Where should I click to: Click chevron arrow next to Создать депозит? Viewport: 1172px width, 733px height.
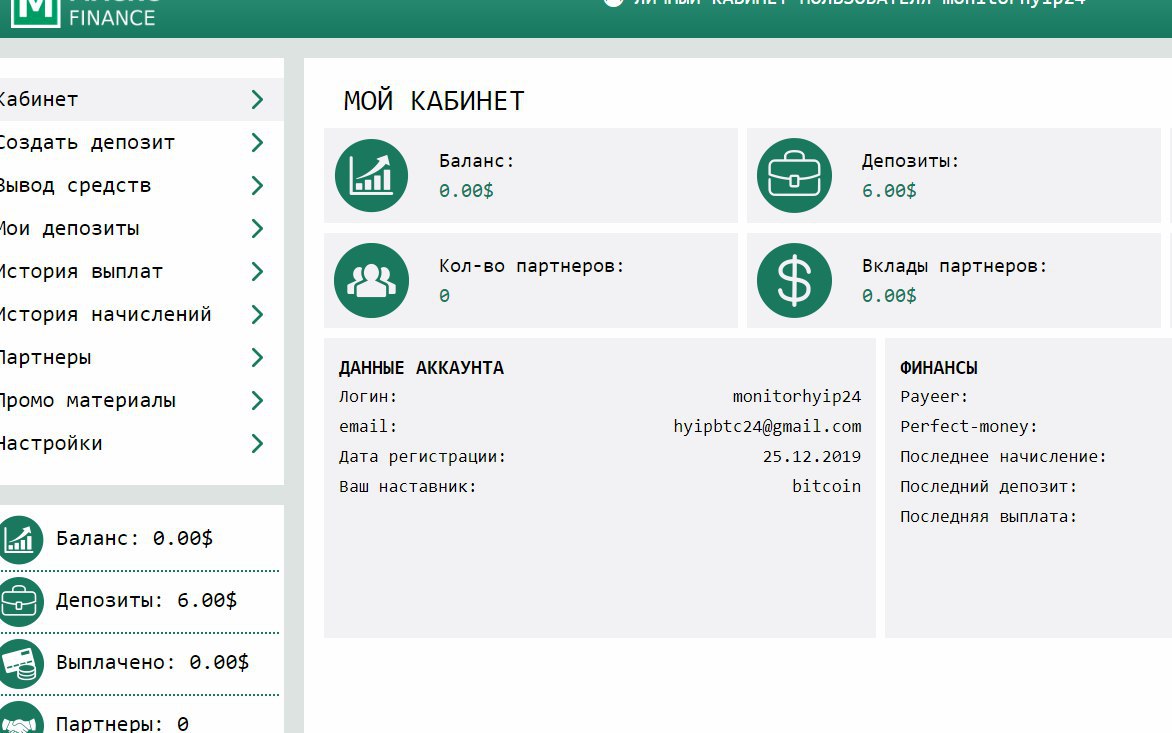[257, 143]
